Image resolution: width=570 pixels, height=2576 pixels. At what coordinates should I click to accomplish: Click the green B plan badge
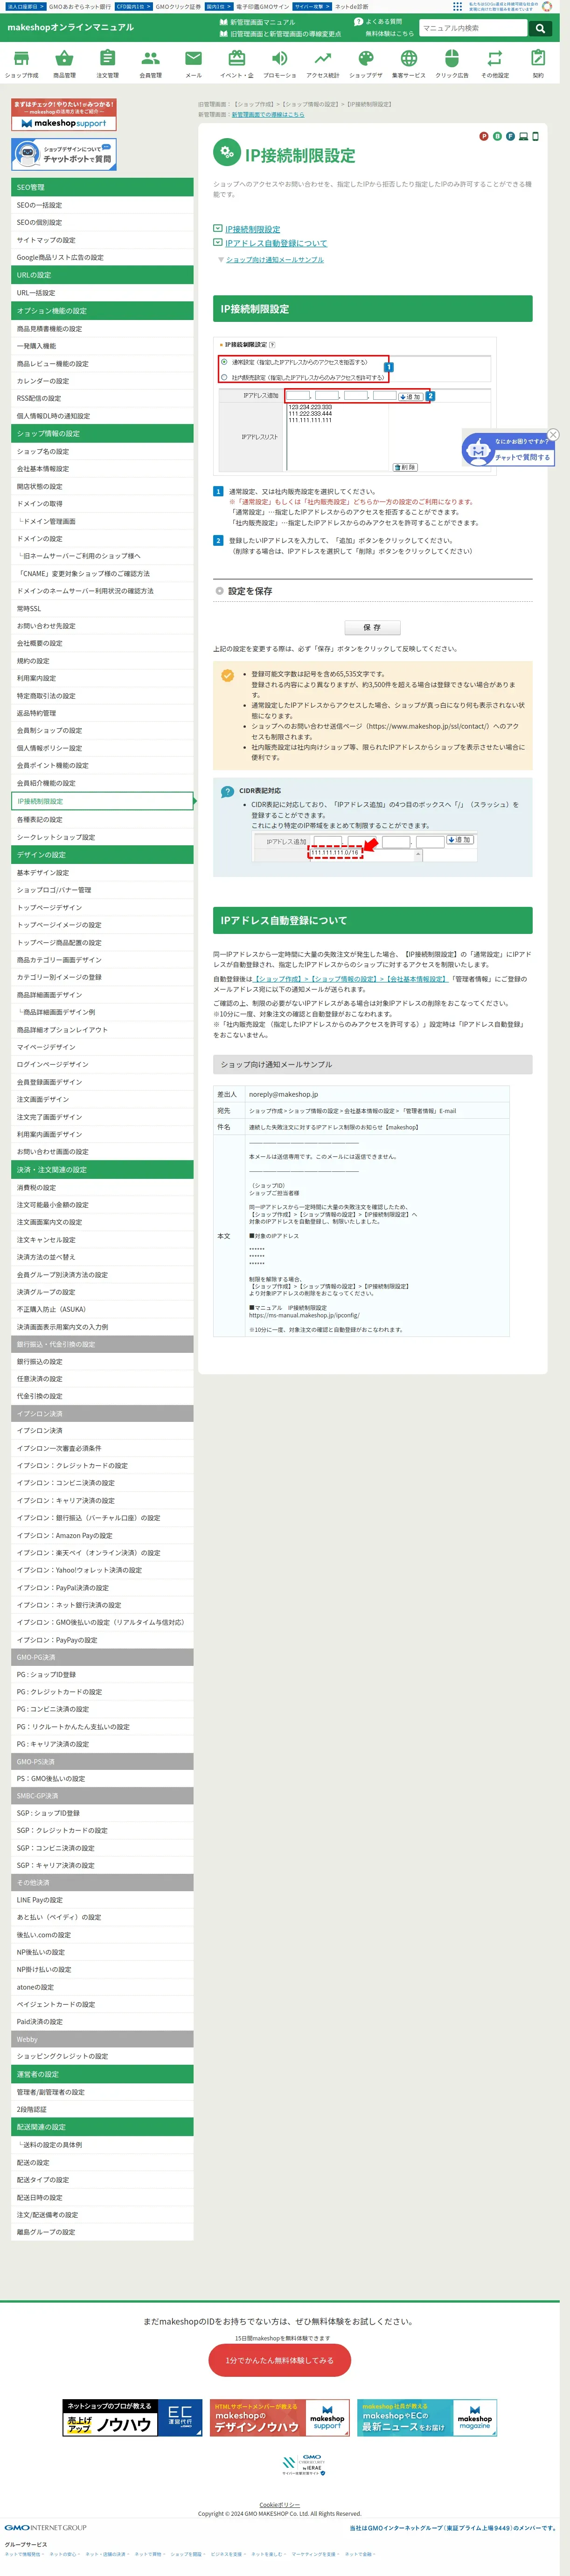(497, 136)
